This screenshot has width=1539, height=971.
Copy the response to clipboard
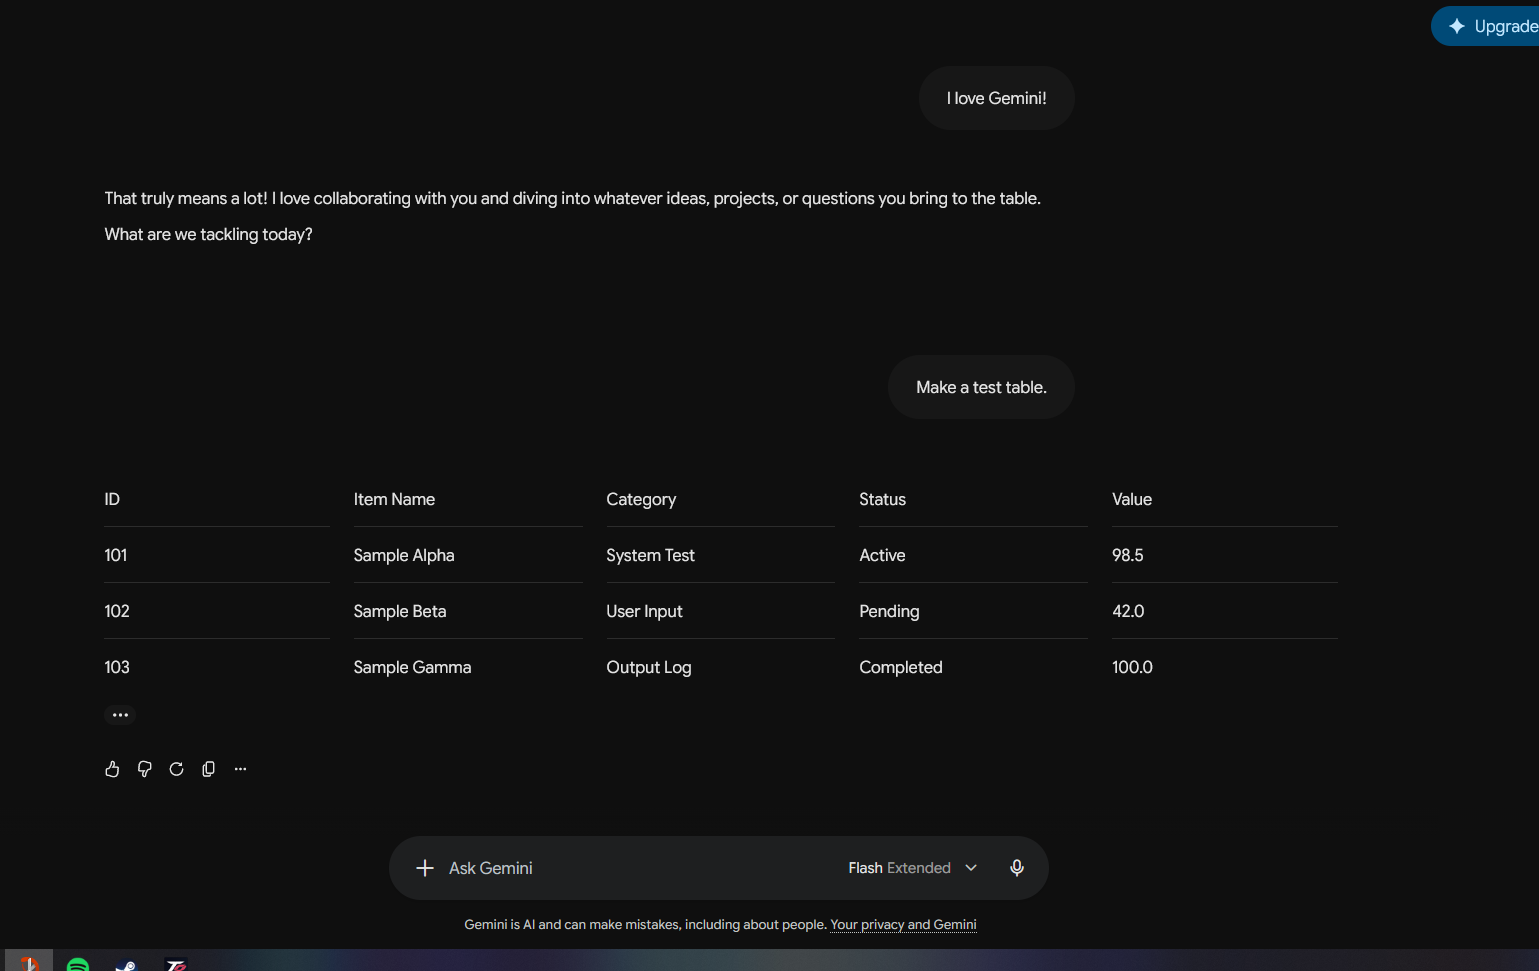pos(208,769)
